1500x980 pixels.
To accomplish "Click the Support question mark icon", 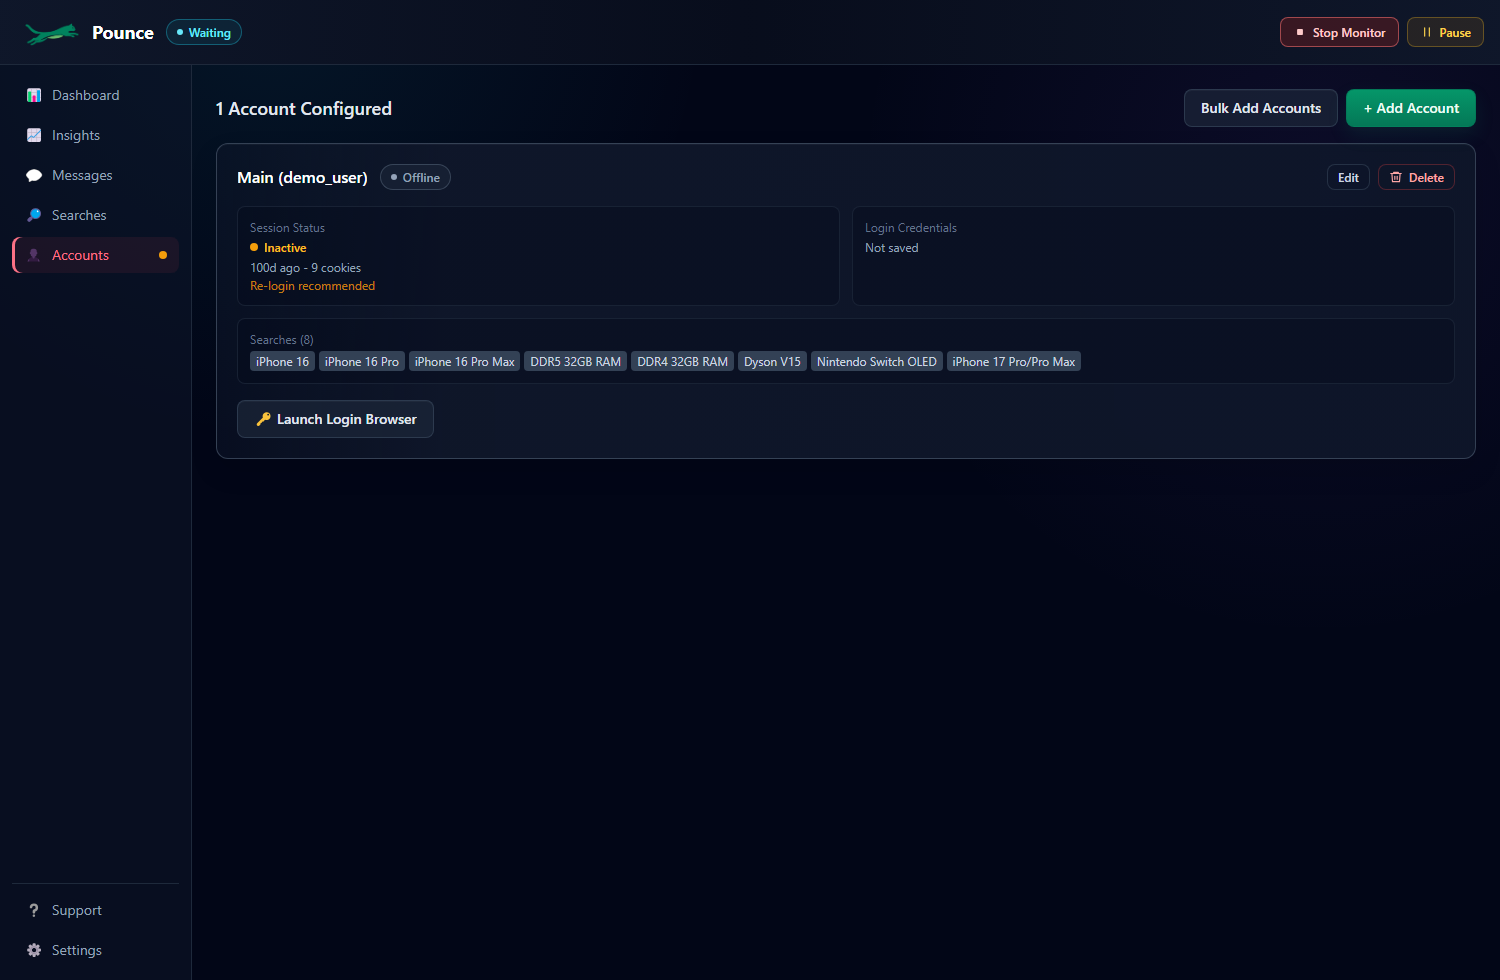I will coord(34,910).
